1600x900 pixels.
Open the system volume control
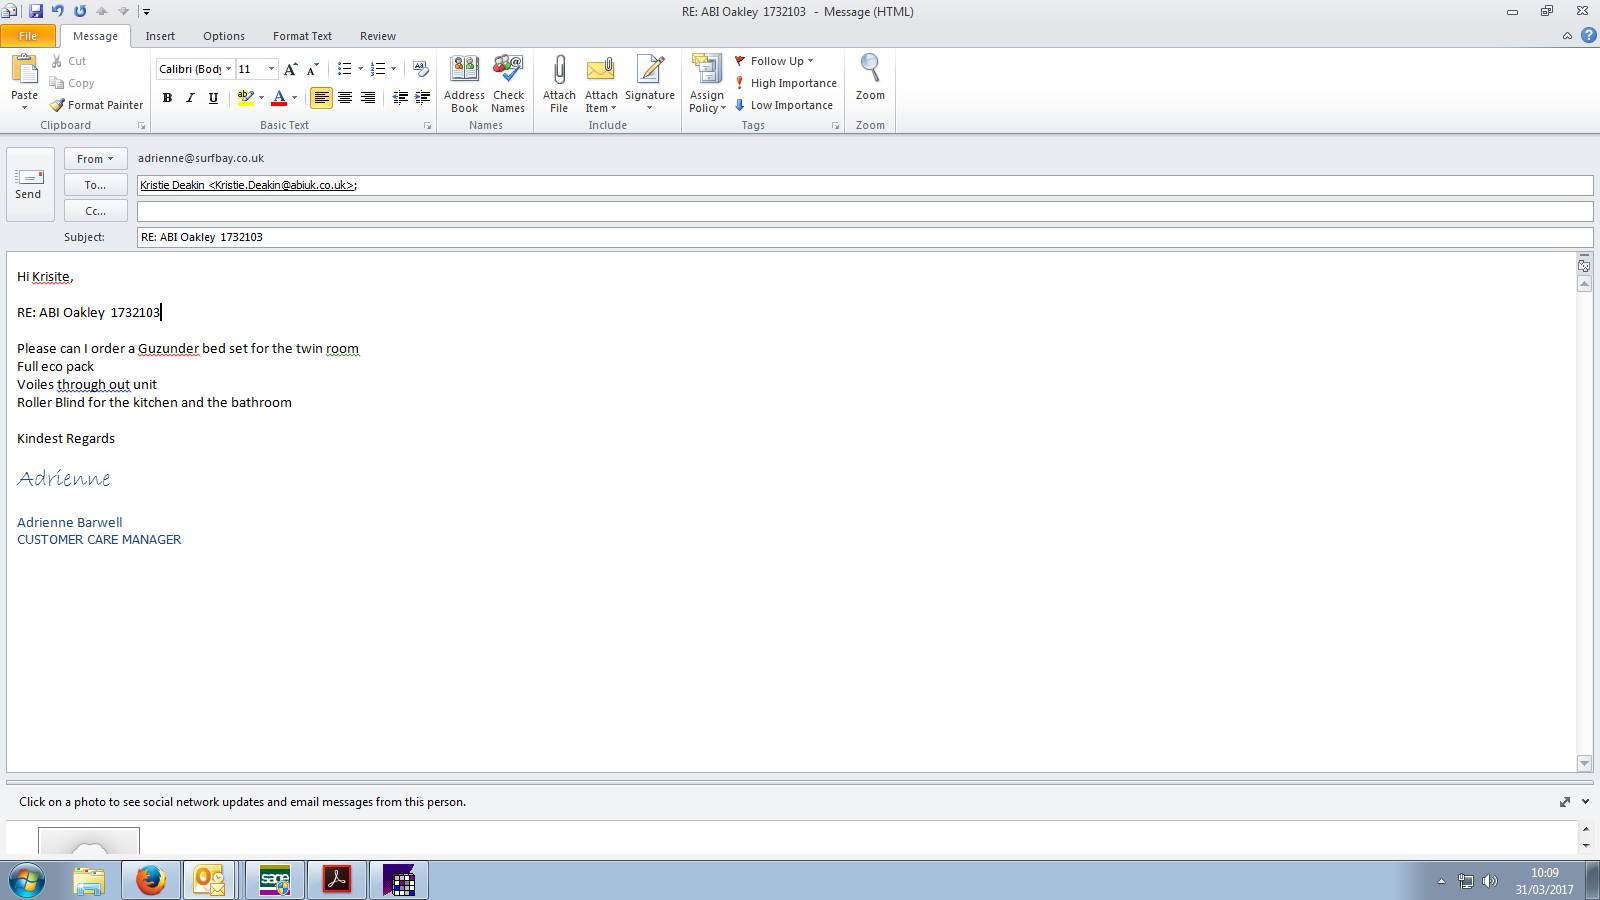click(1490, 881)
